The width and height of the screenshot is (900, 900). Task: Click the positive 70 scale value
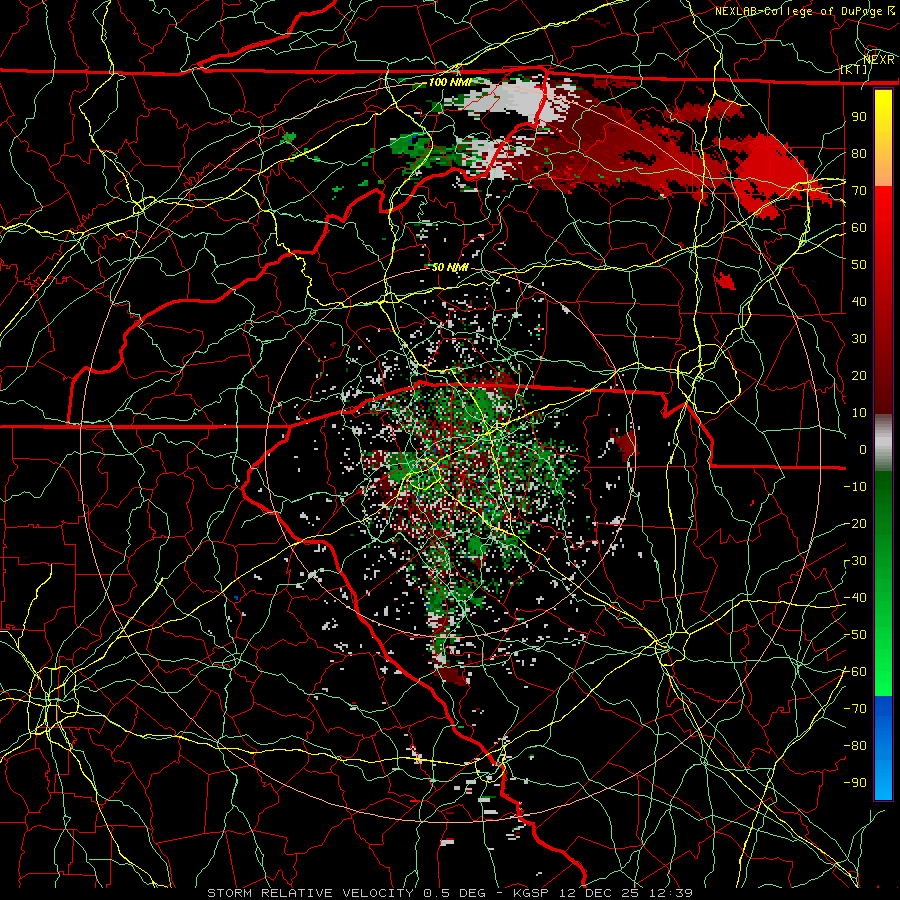tap(859, 191)
